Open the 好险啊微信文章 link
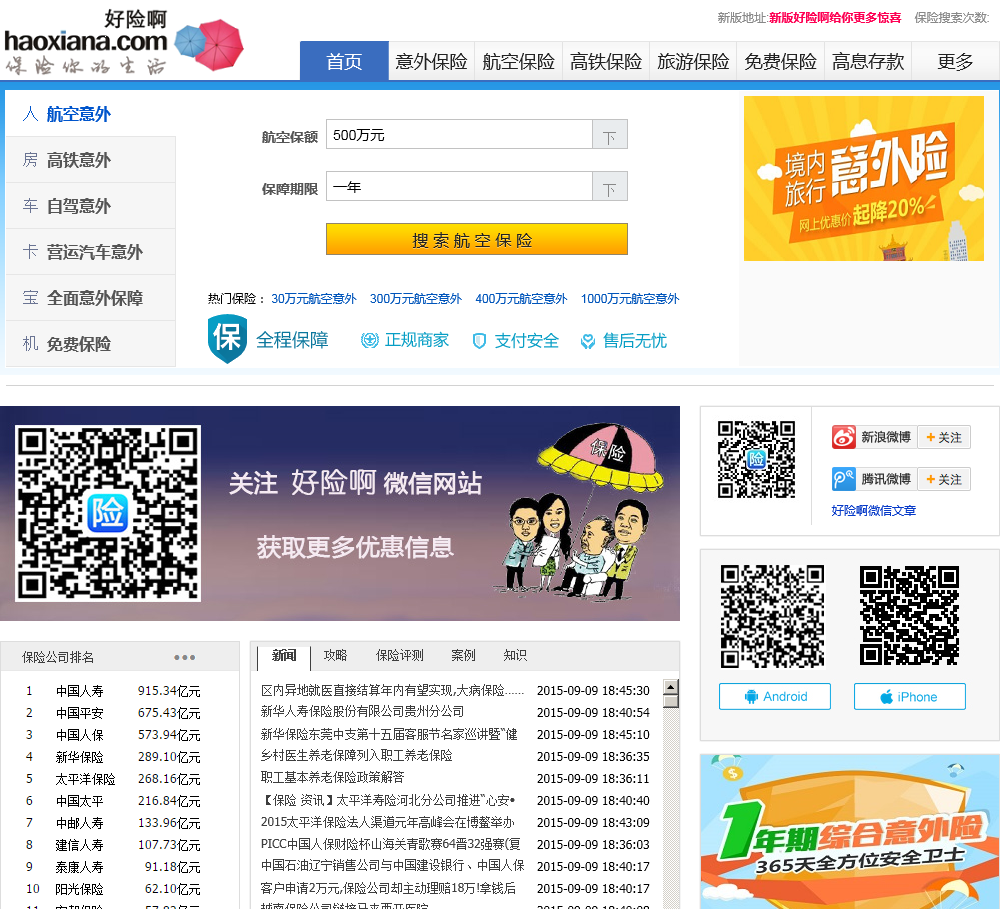The height and width of the screenshot is (909, 1000). [x=873, y=510]
